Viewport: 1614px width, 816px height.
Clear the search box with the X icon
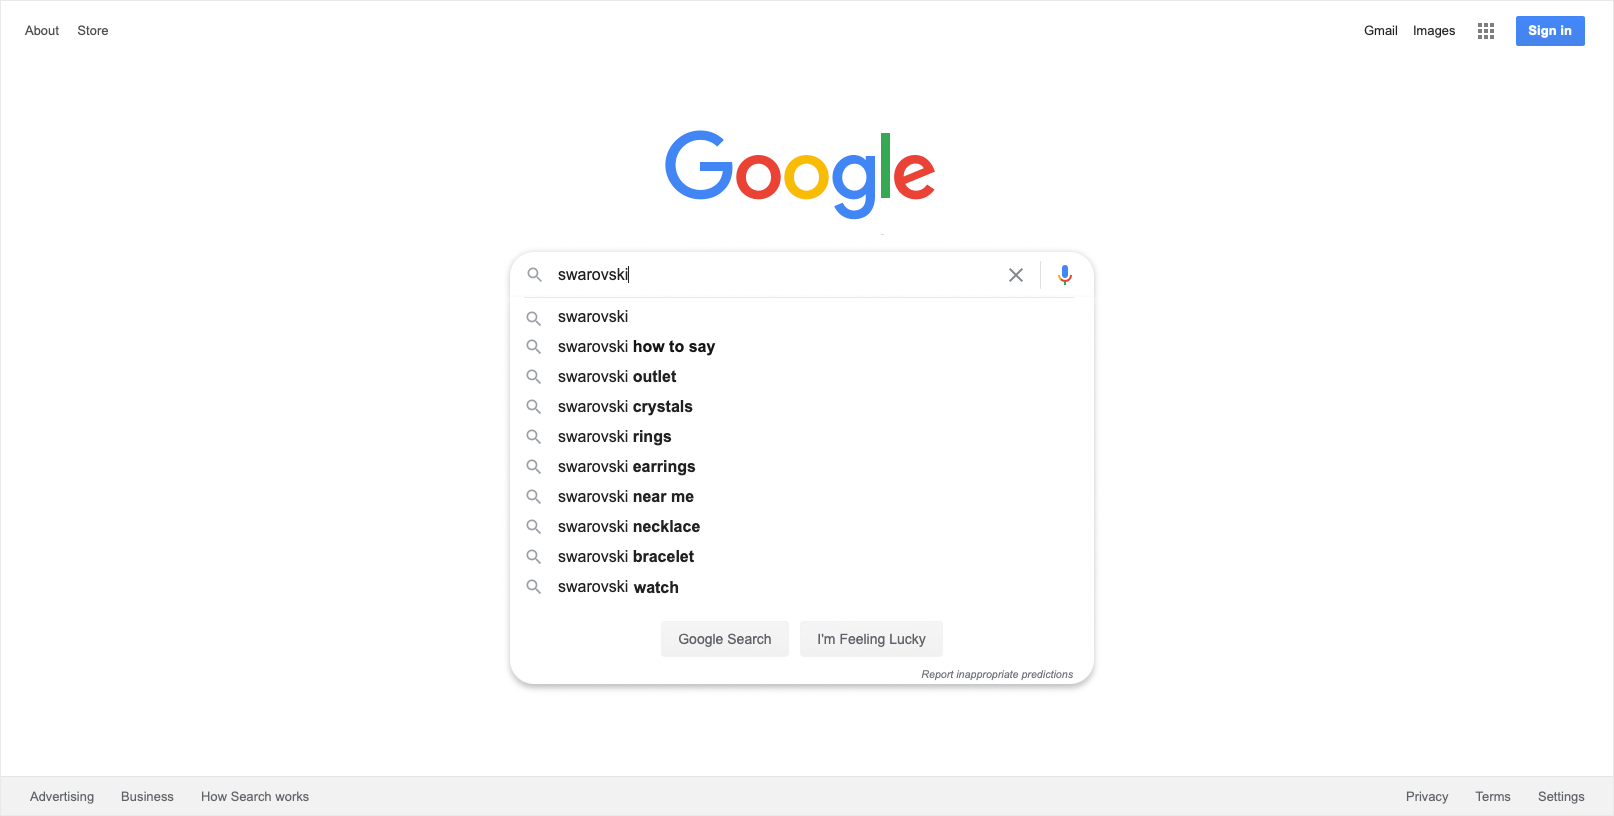[x=1016, y=275]
